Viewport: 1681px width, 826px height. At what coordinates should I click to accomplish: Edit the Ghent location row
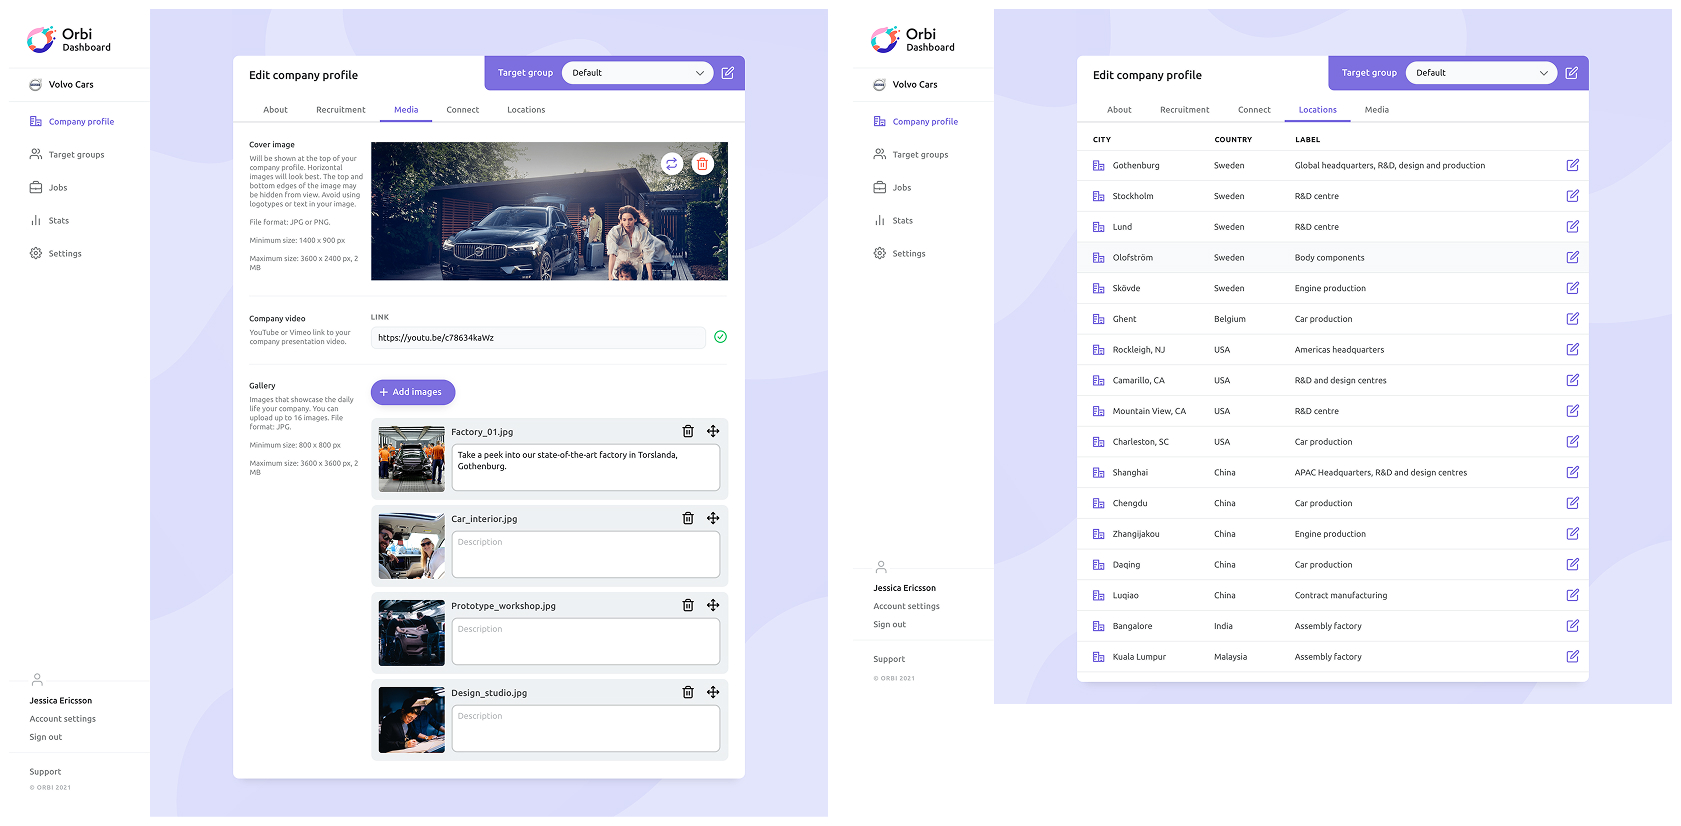1573,319
